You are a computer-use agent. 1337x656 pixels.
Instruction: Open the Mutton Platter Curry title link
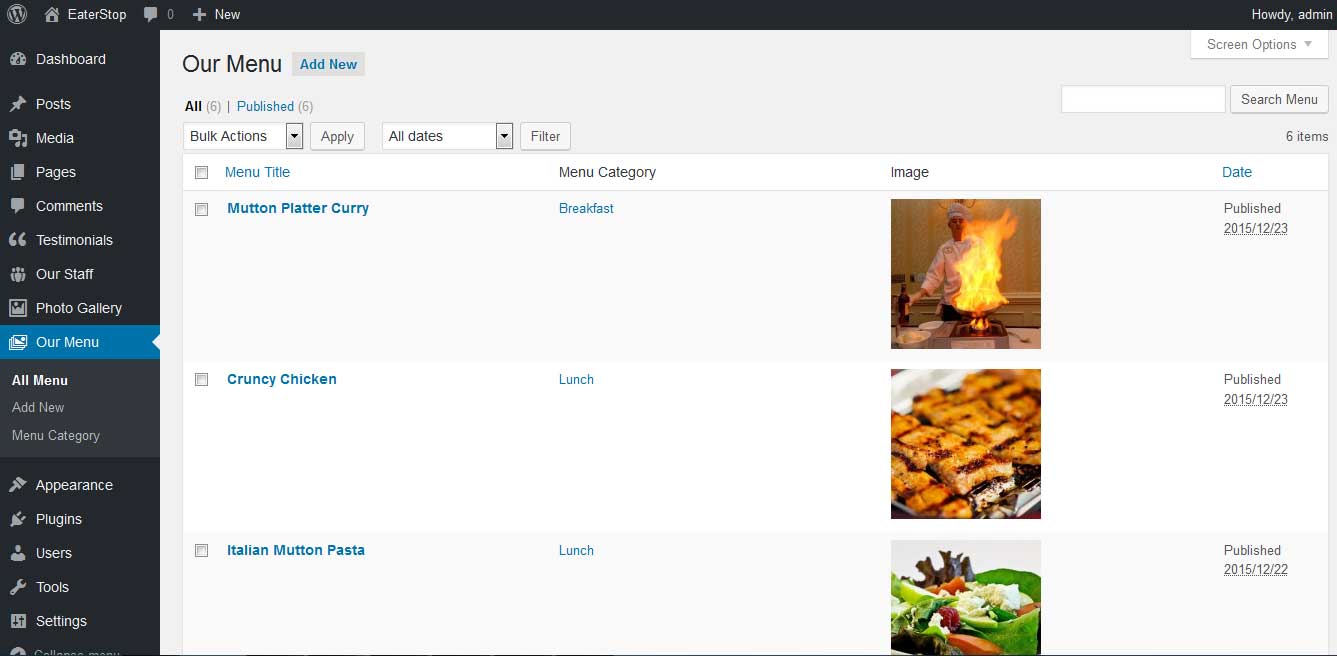pyautogui.click(x=298, y=208)
